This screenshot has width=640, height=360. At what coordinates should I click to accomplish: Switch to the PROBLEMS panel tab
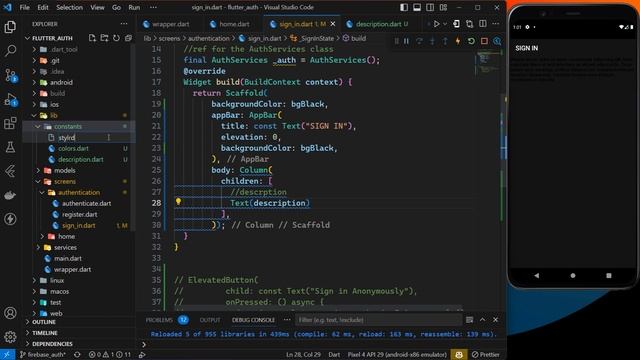click(x=159, y=320)
